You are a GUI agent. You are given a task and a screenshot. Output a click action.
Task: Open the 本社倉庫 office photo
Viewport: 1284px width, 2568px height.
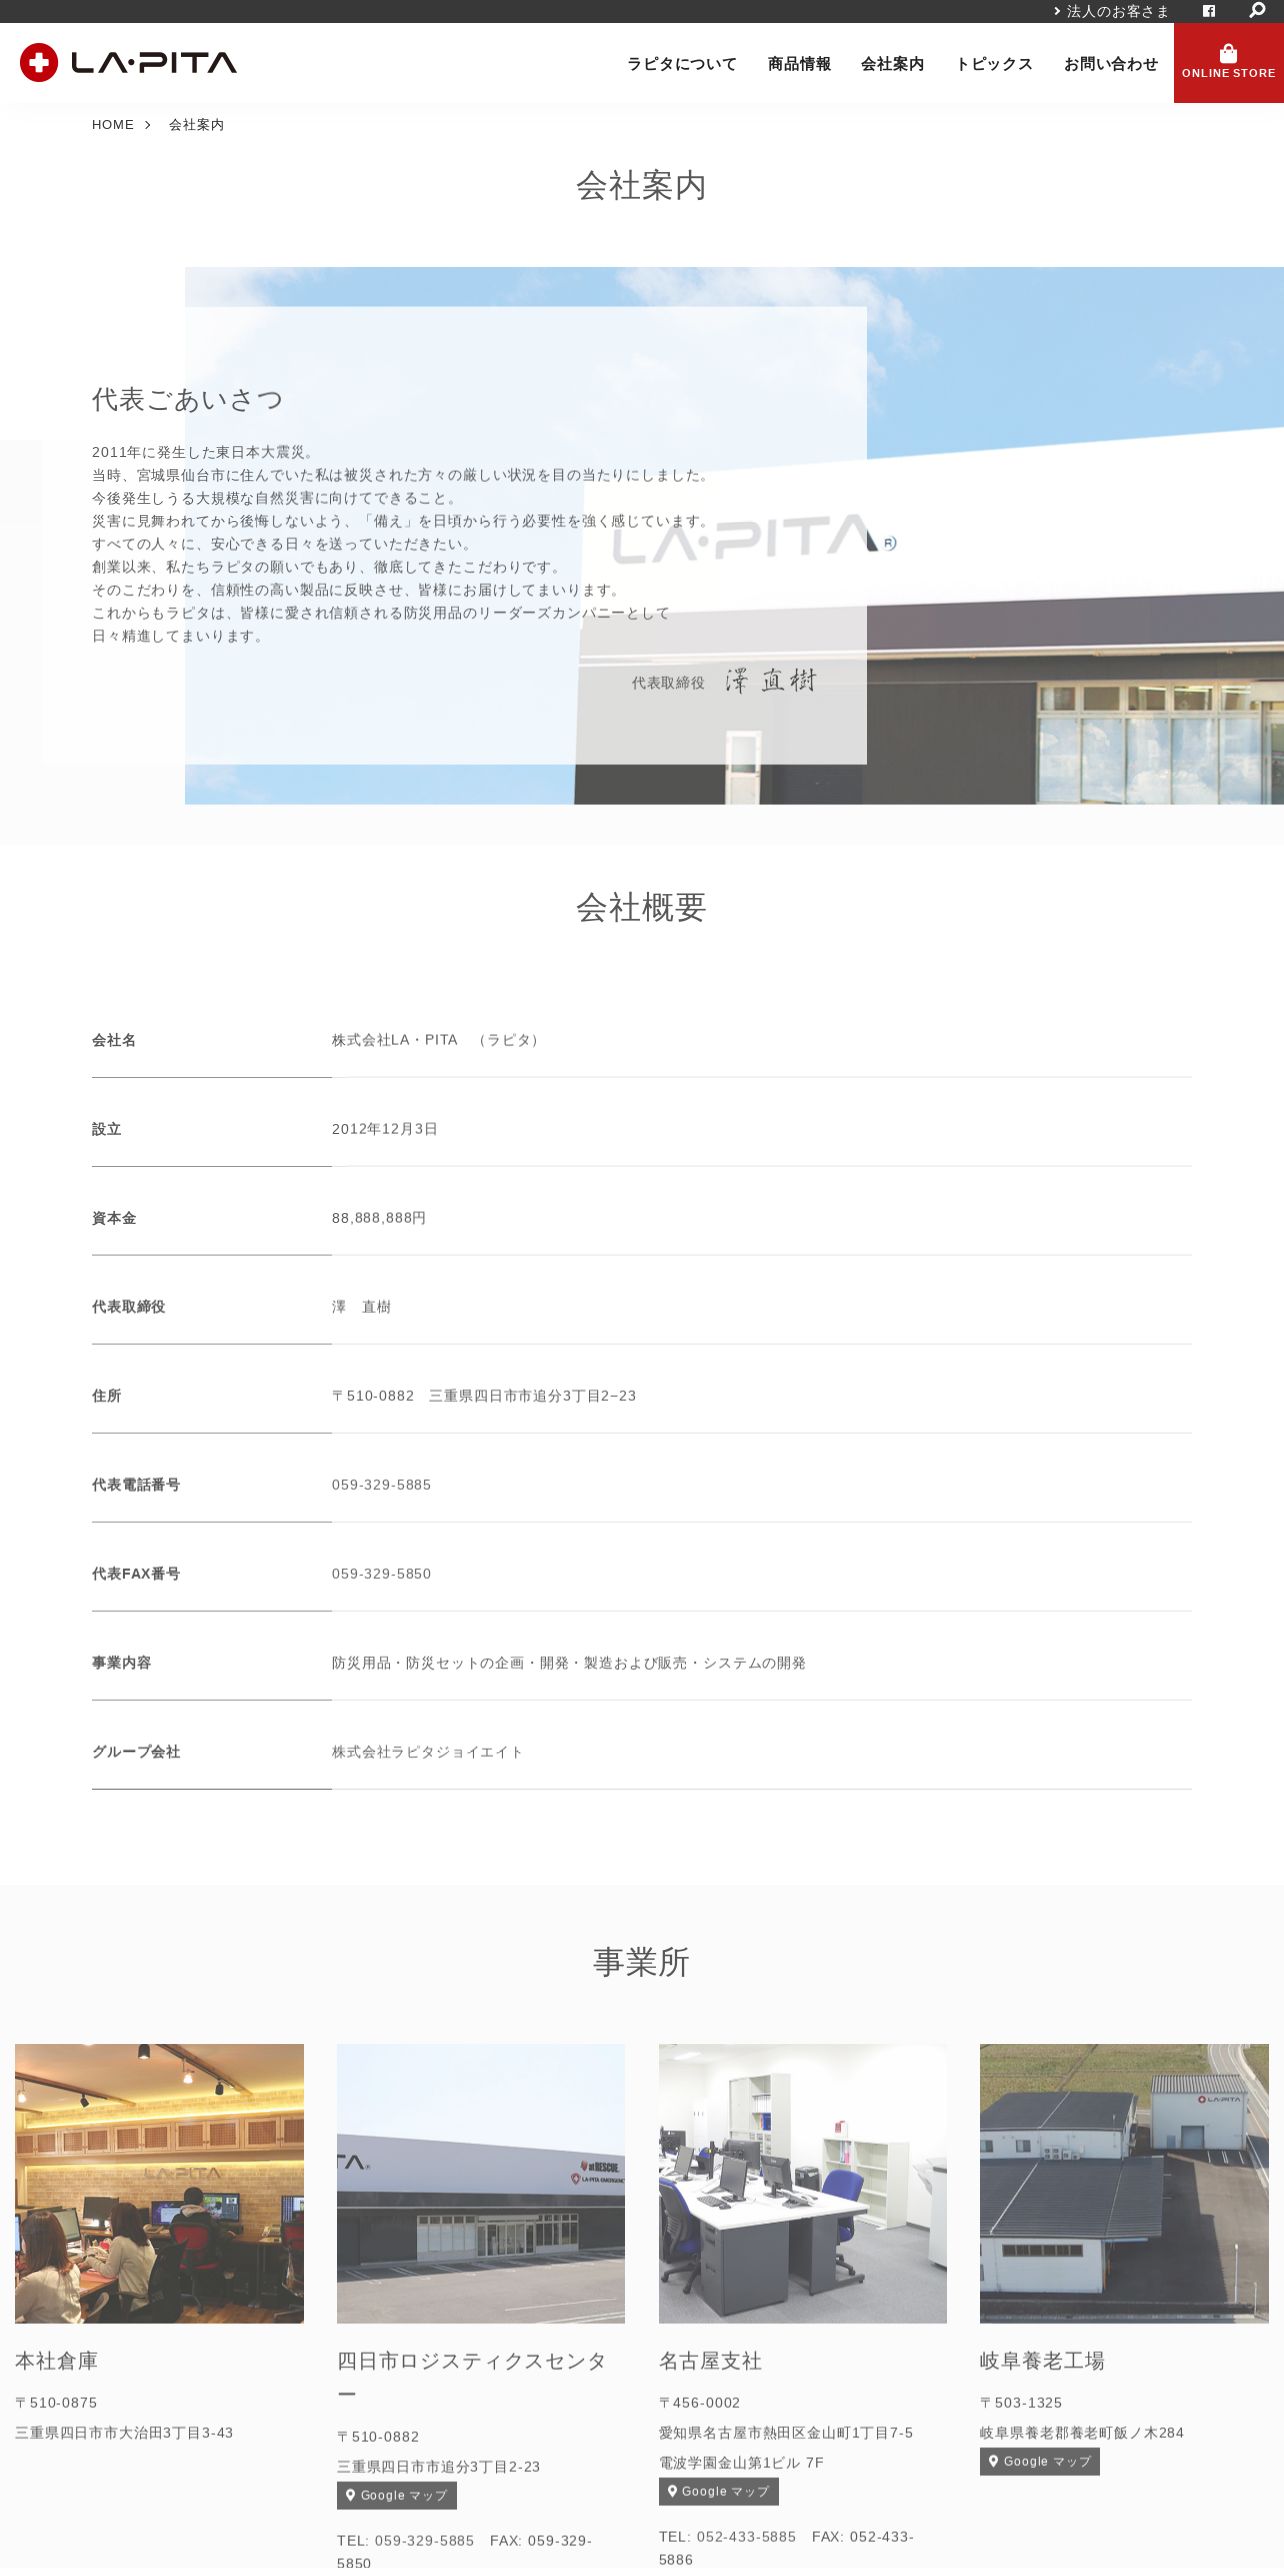tap(159, 2183)
